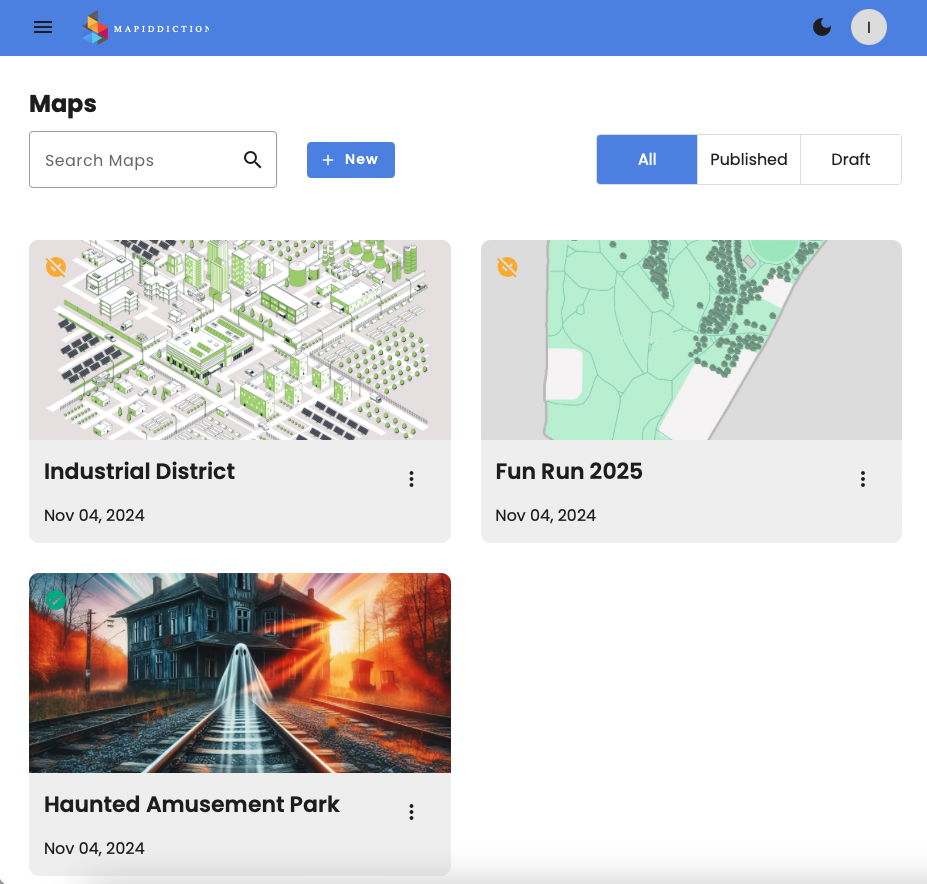Open the user avatar profile menu
This screenshot has height=884, width=927.
pyautogui.click(x=868, y=27)
